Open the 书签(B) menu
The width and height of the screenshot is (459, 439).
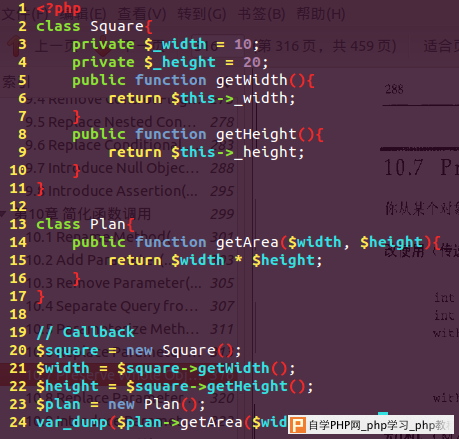(x=261, y=14)
